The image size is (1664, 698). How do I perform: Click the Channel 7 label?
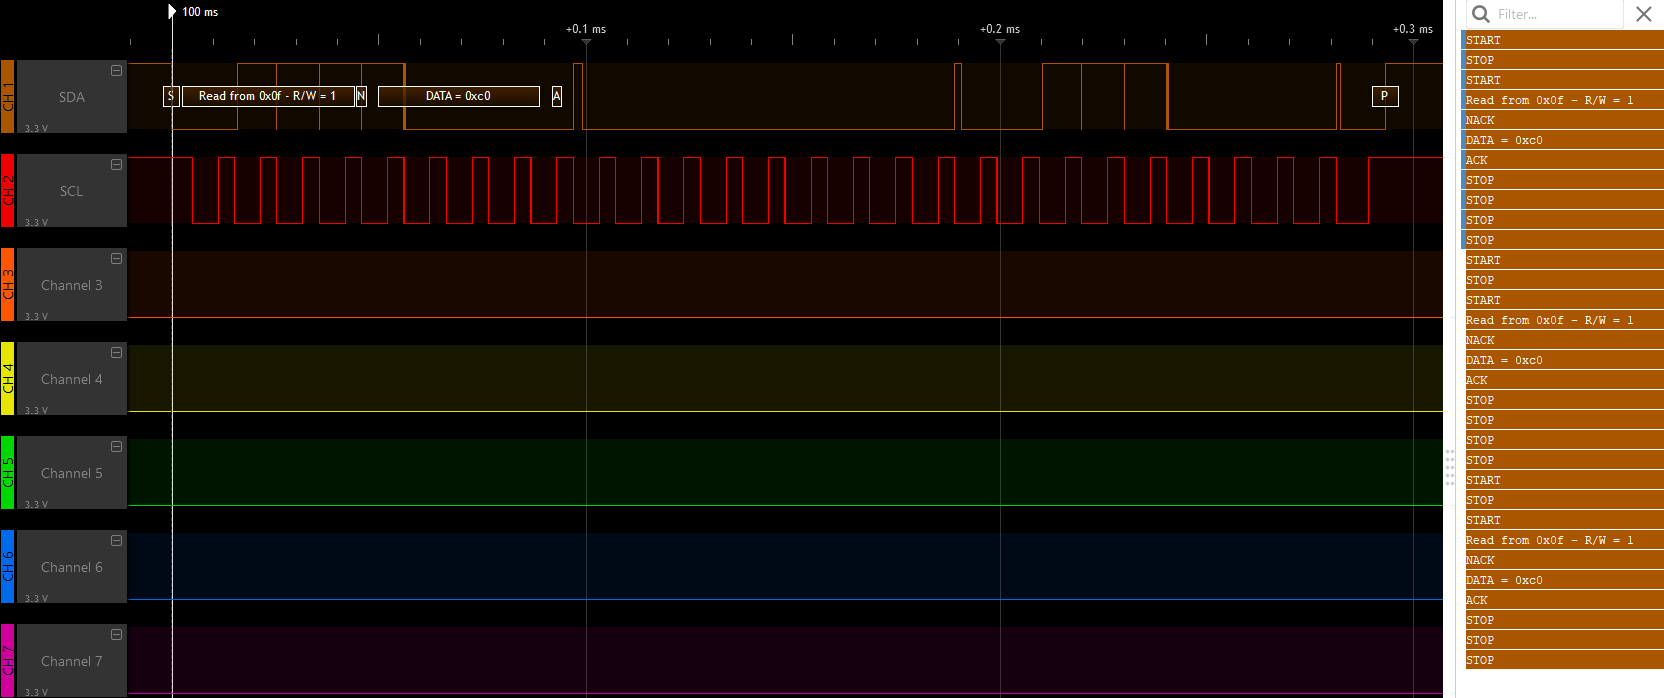[x=72, y=661]
